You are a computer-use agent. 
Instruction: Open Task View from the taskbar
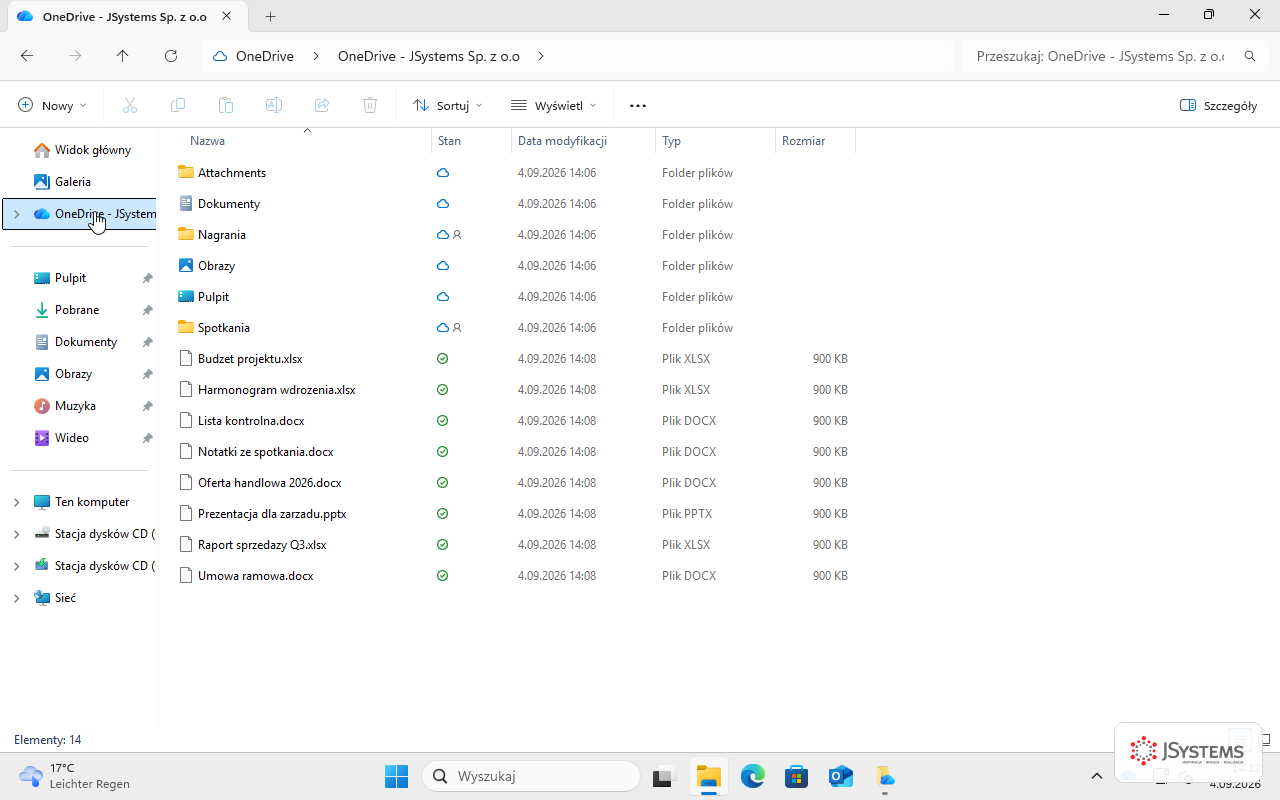pos(665,776)
